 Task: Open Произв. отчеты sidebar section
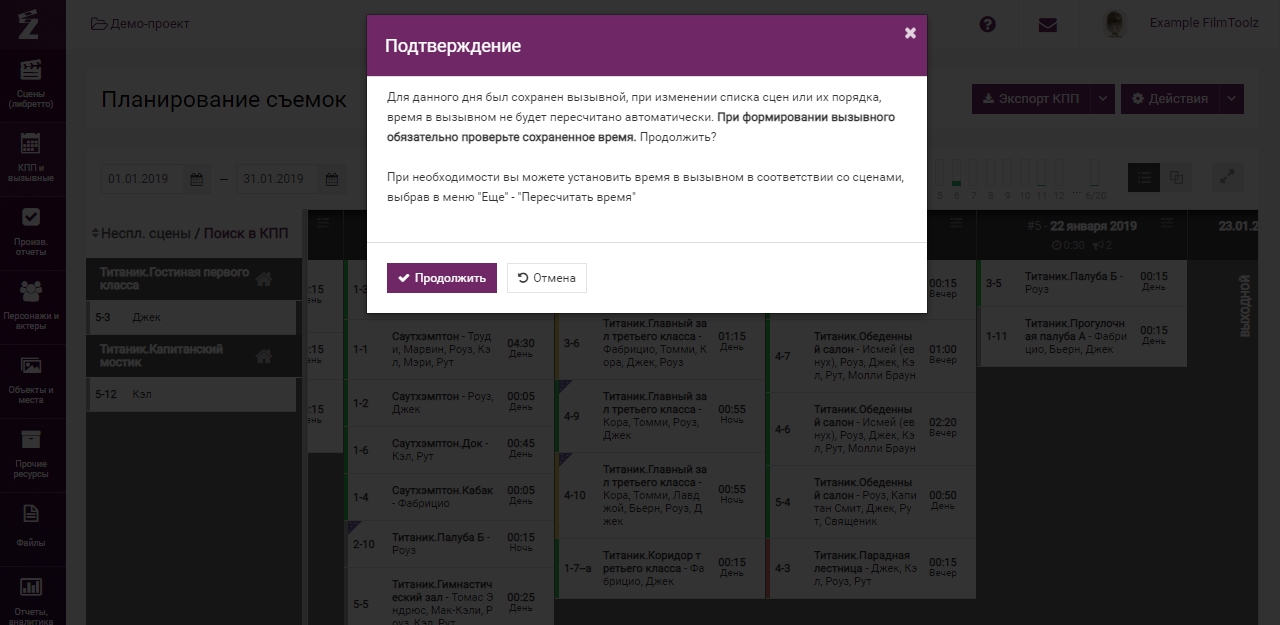pyautogui.click(x=32, y=232)
